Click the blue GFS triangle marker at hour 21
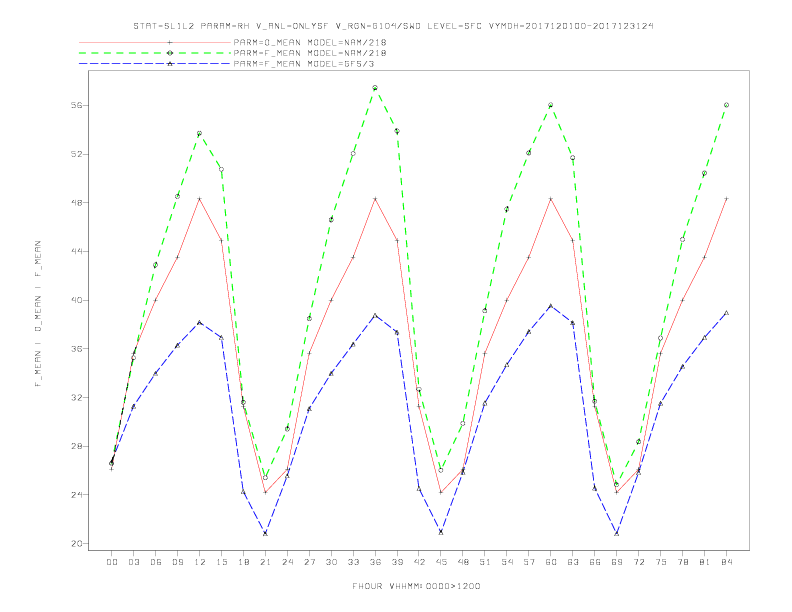792x612 pixels. pos(265,533)
